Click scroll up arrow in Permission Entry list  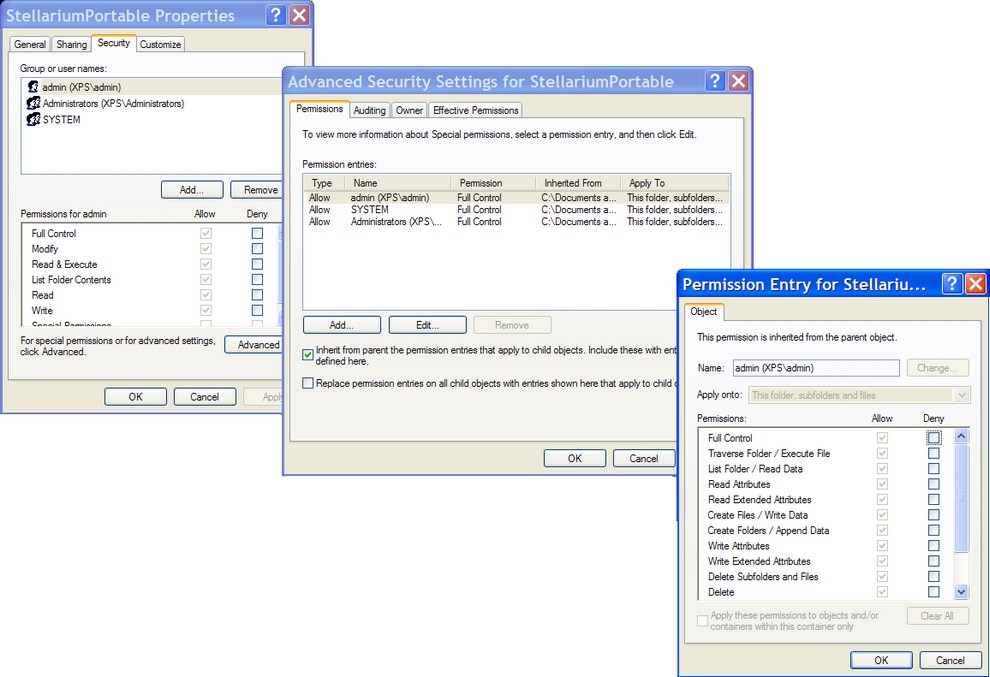click(961, 436)
